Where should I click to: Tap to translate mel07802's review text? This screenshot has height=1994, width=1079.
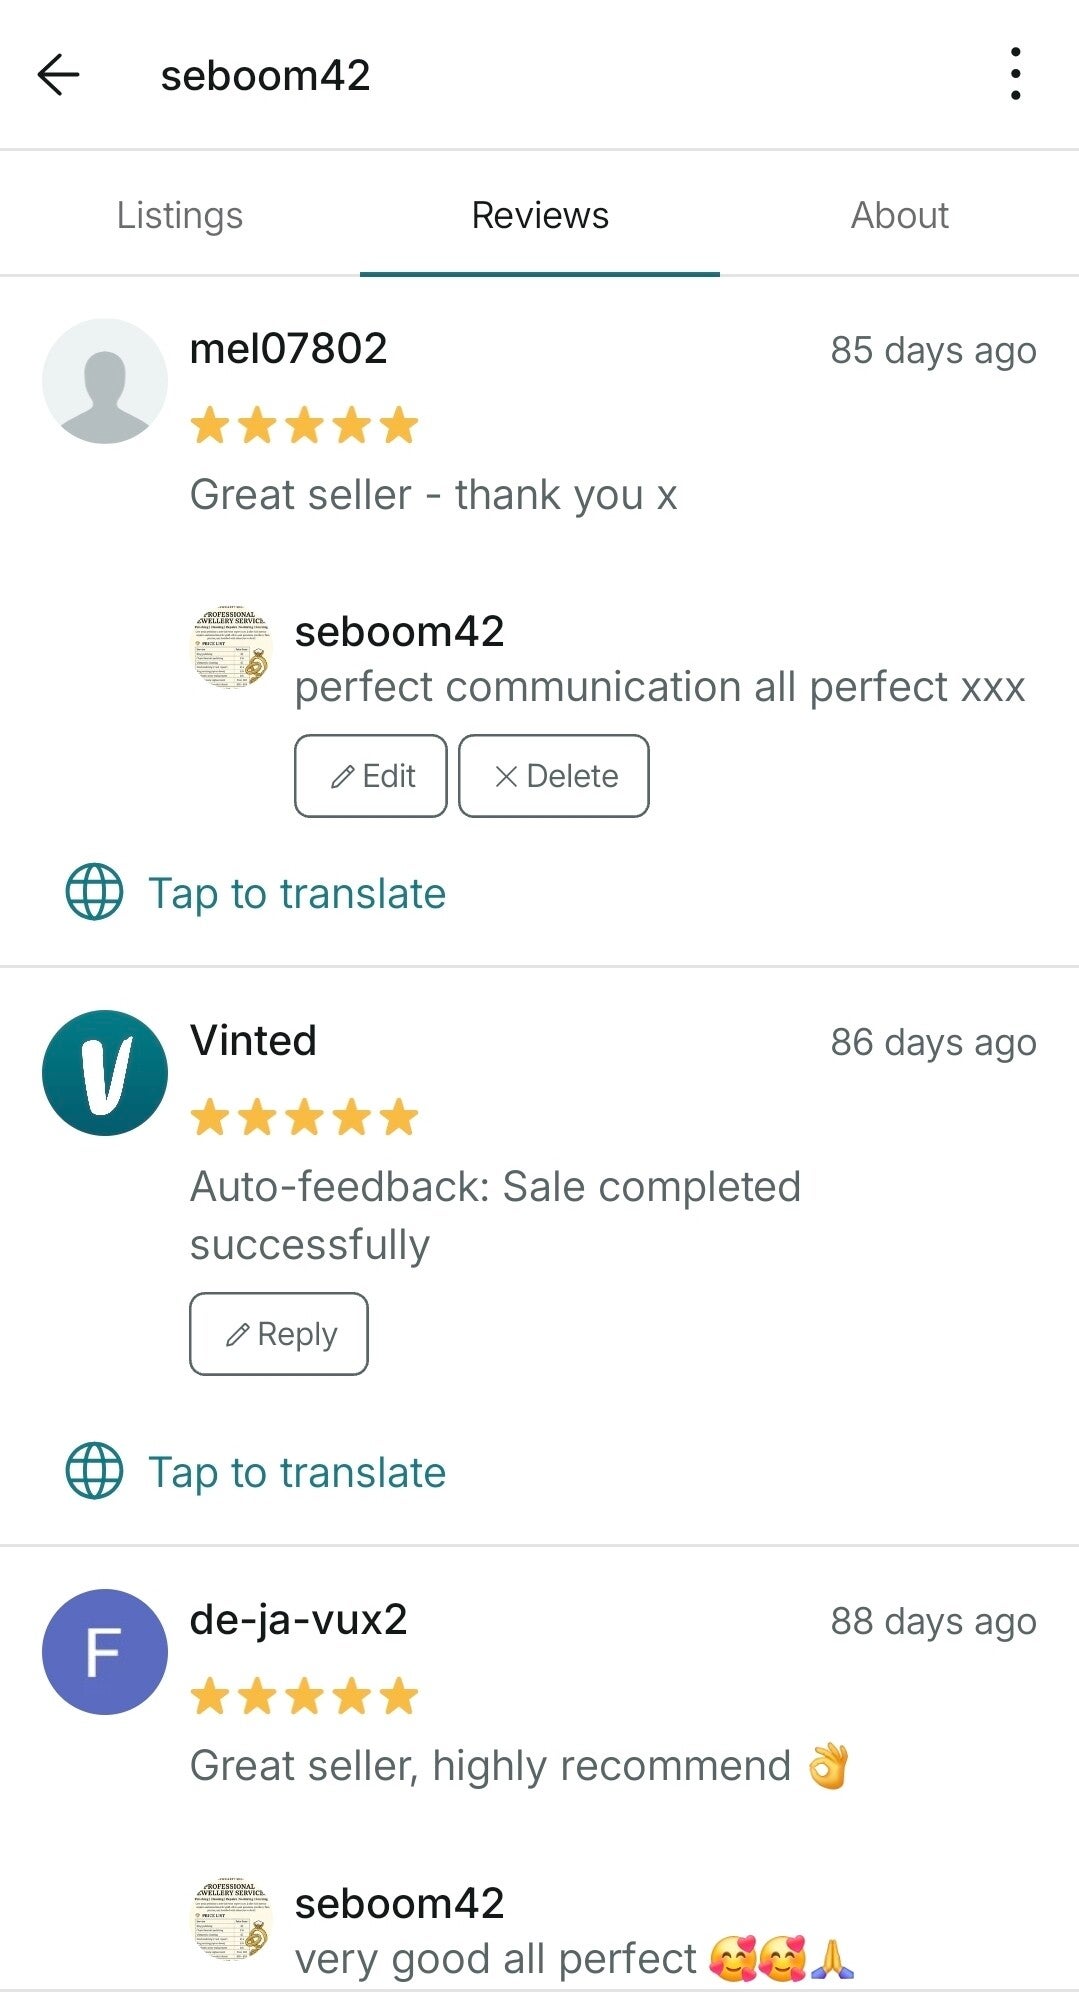coord(297,894)
